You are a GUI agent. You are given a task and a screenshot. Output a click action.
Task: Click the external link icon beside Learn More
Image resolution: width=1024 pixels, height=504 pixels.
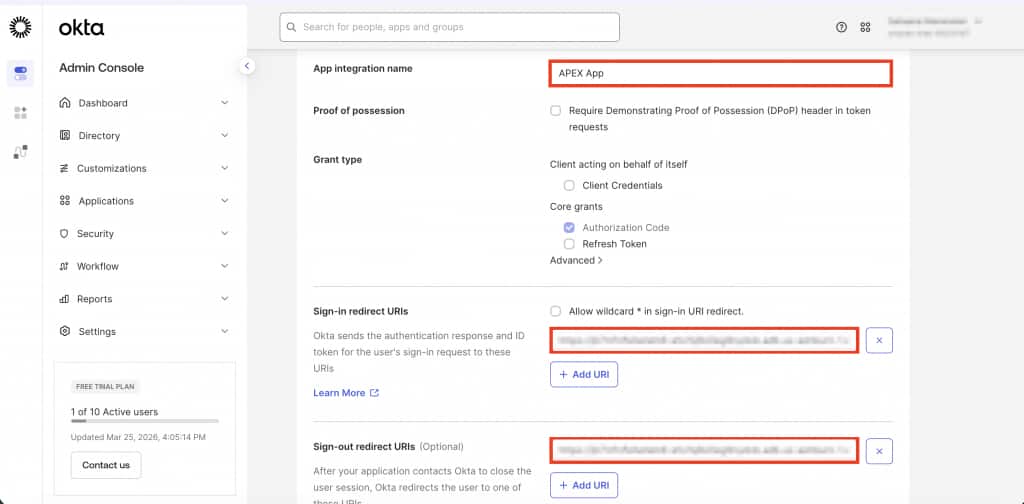(374, 393)
